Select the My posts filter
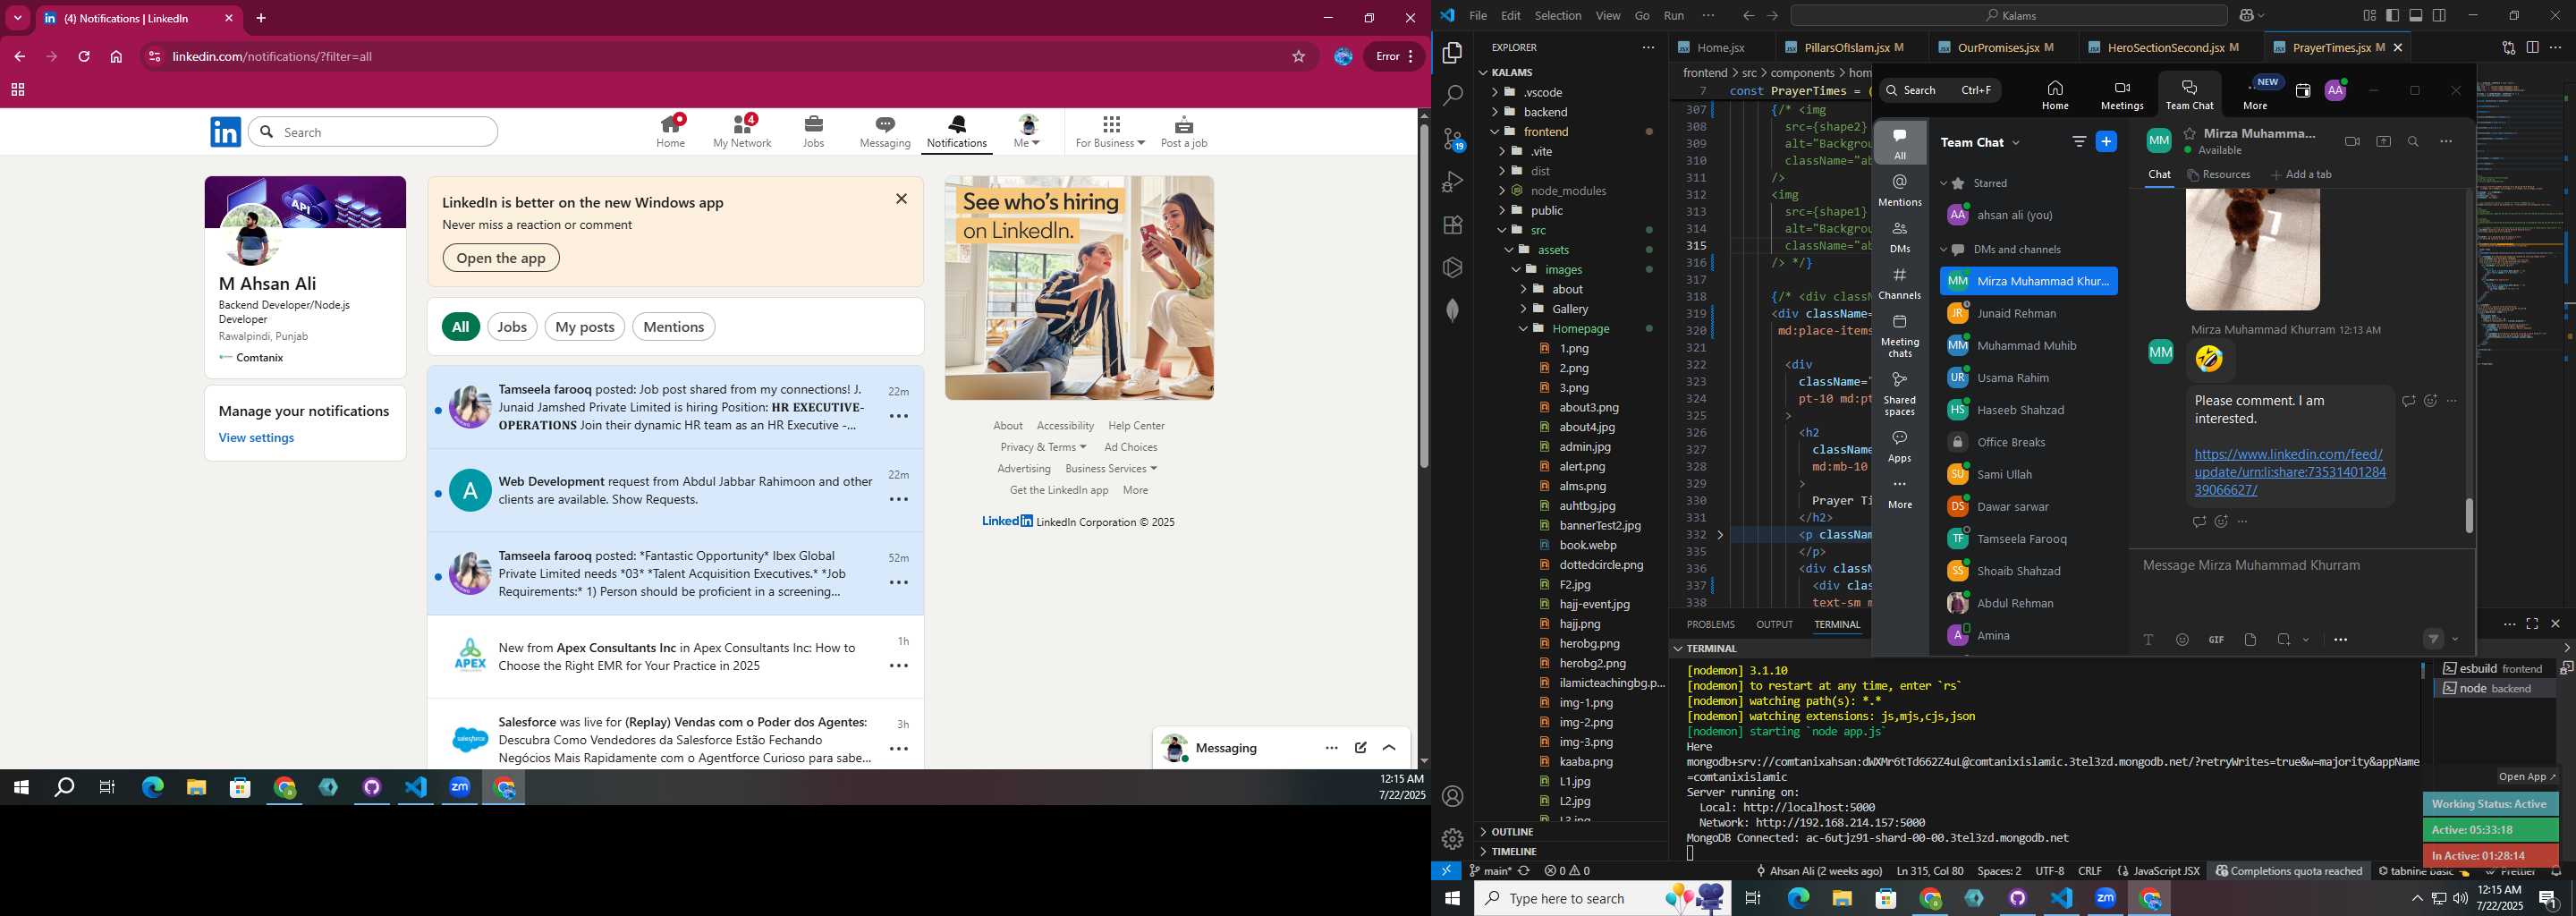Image resolution: width=2576 pixels, height=916 pixels. point(585,327)
